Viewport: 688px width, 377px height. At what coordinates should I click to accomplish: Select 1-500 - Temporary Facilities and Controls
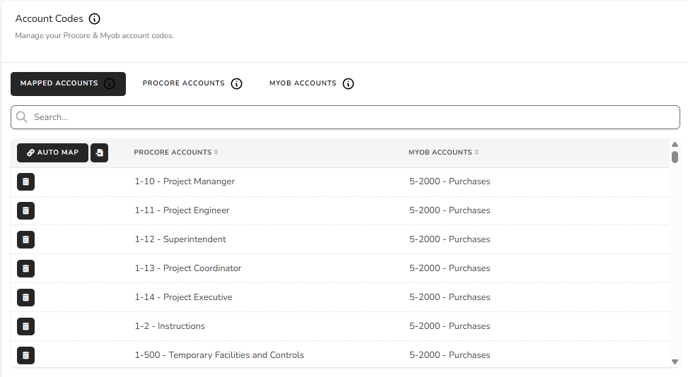click(x=219, y=355)
